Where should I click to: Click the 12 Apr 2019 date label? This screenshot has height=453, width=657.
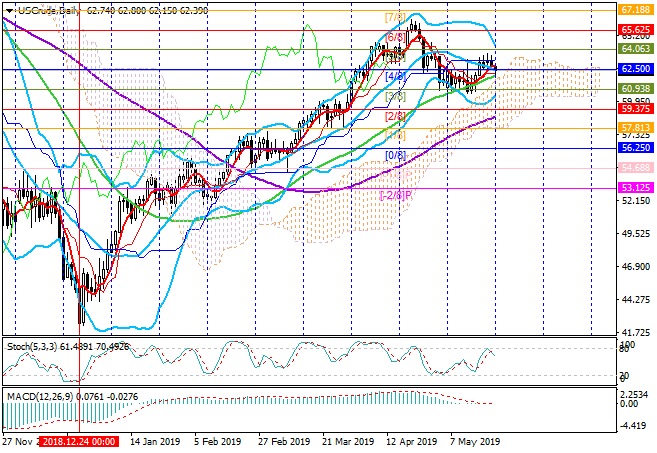click(x=412, y=441)
